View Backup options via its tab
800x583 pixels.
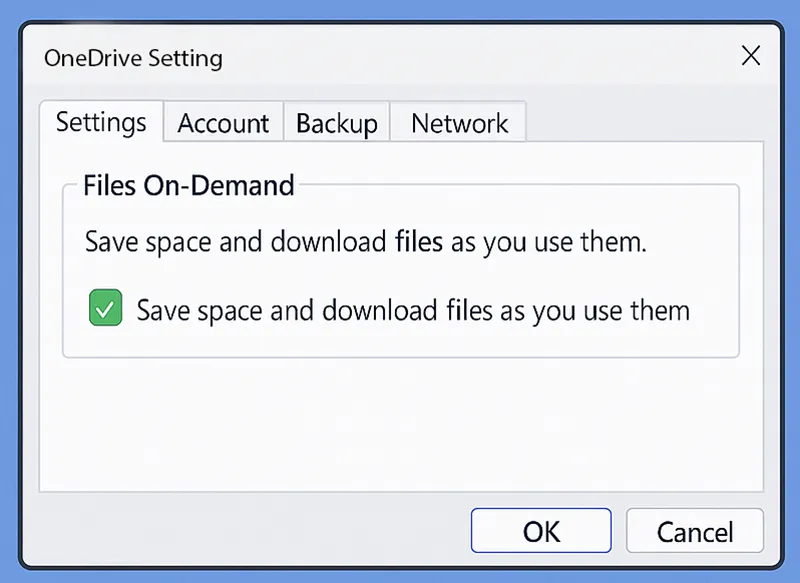(x=337, y=123)
